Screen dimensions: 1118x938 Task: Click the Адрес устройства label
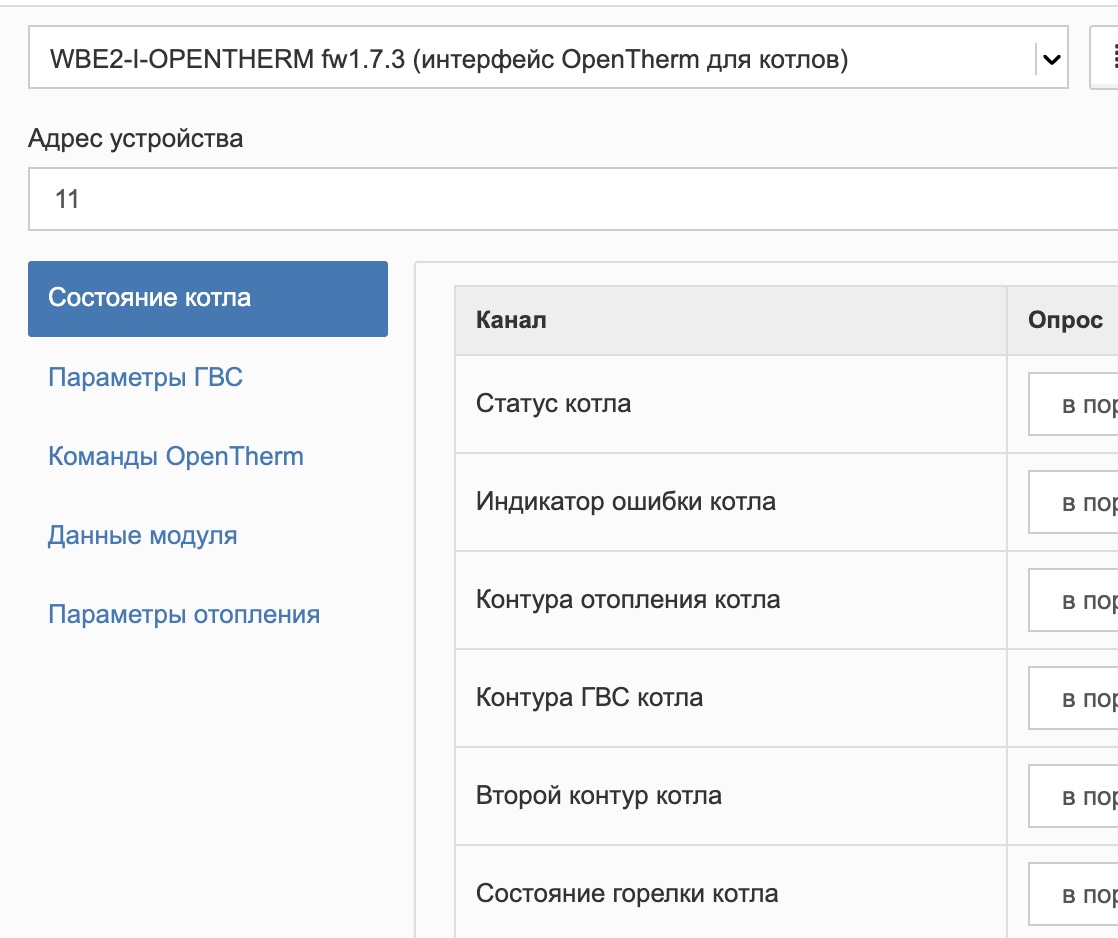tap(135, 138)
